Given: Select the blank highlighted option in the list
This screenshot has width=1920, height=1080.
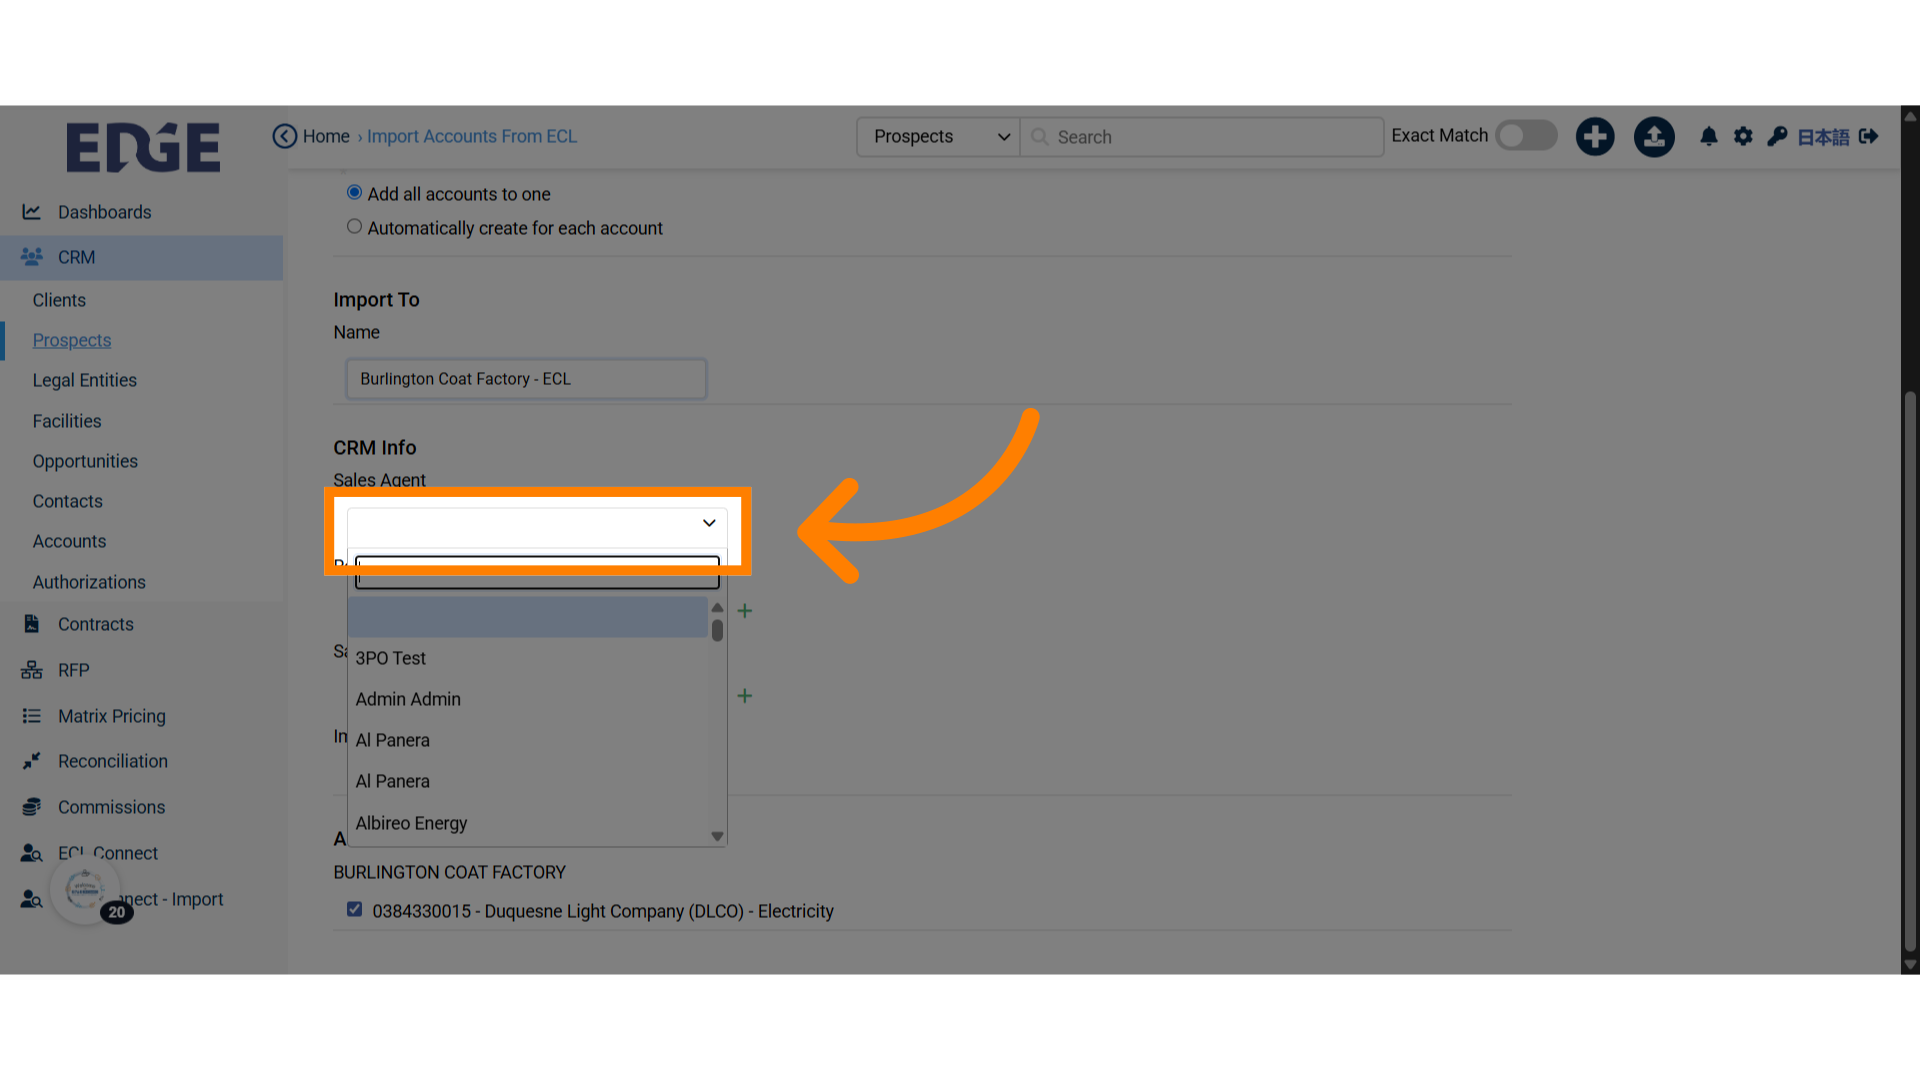Looking at the screenshot, I should 528,617.
